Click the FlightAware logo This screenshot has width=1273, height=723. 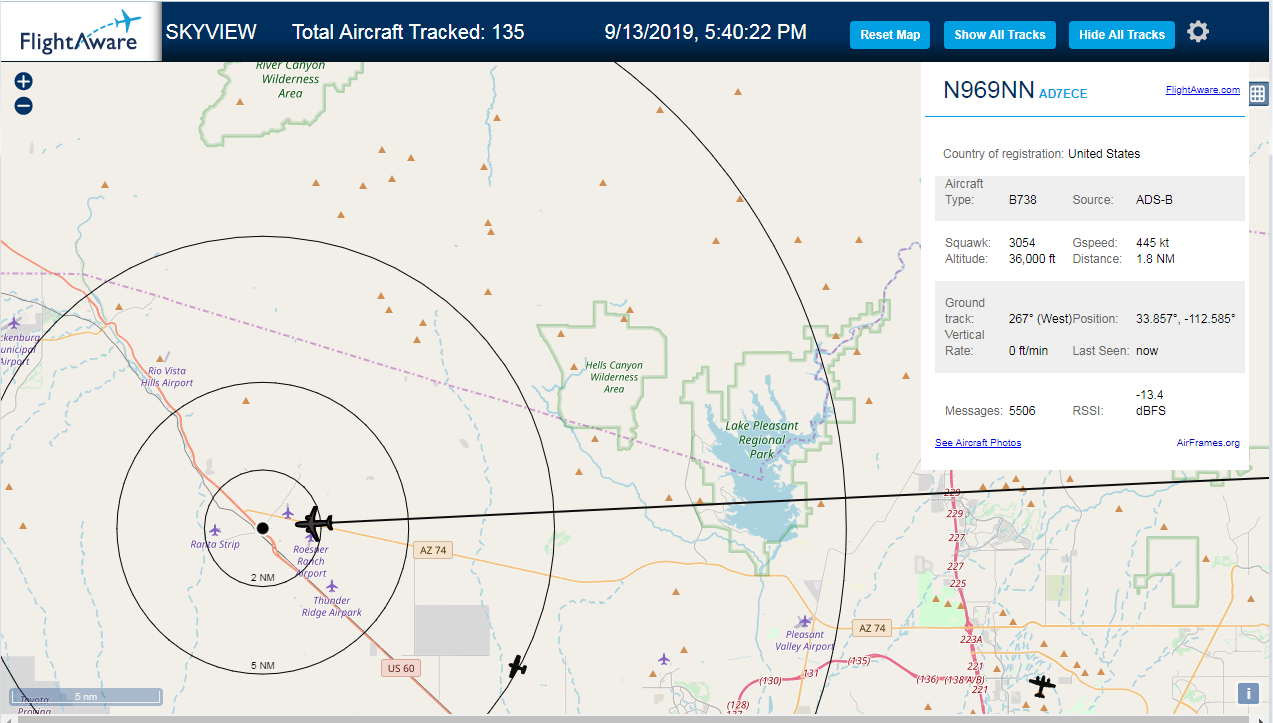coord(79,31)
